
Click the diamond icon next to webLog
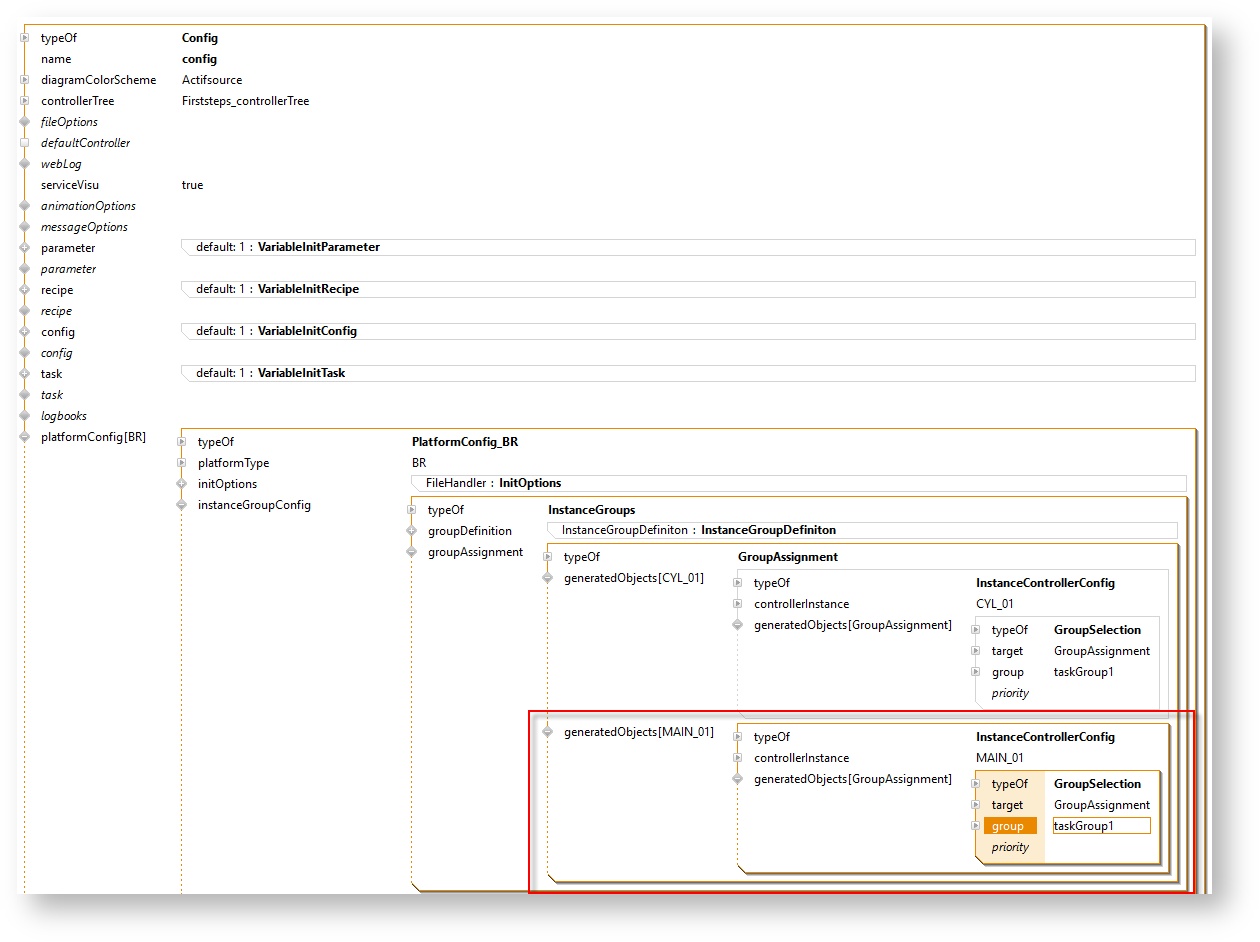point(25,164)
